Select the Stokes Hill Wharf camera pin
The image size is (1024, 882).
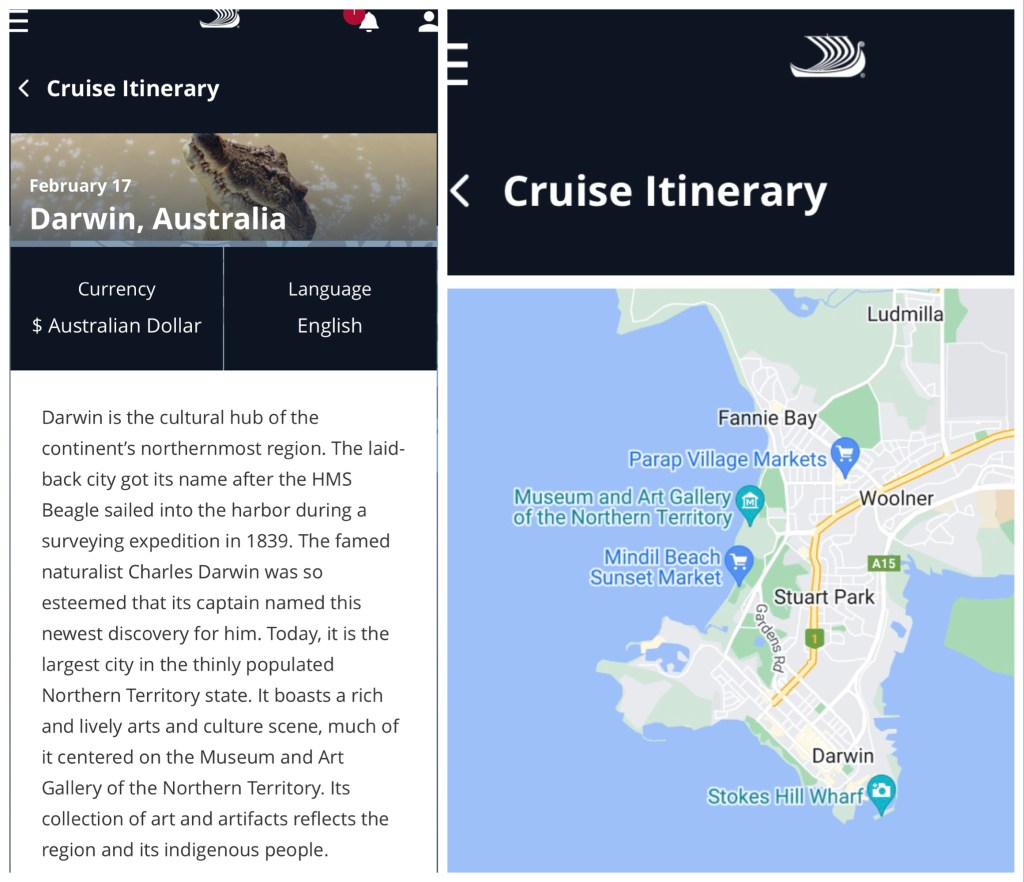pyautogui.click(x=881, y=793)
